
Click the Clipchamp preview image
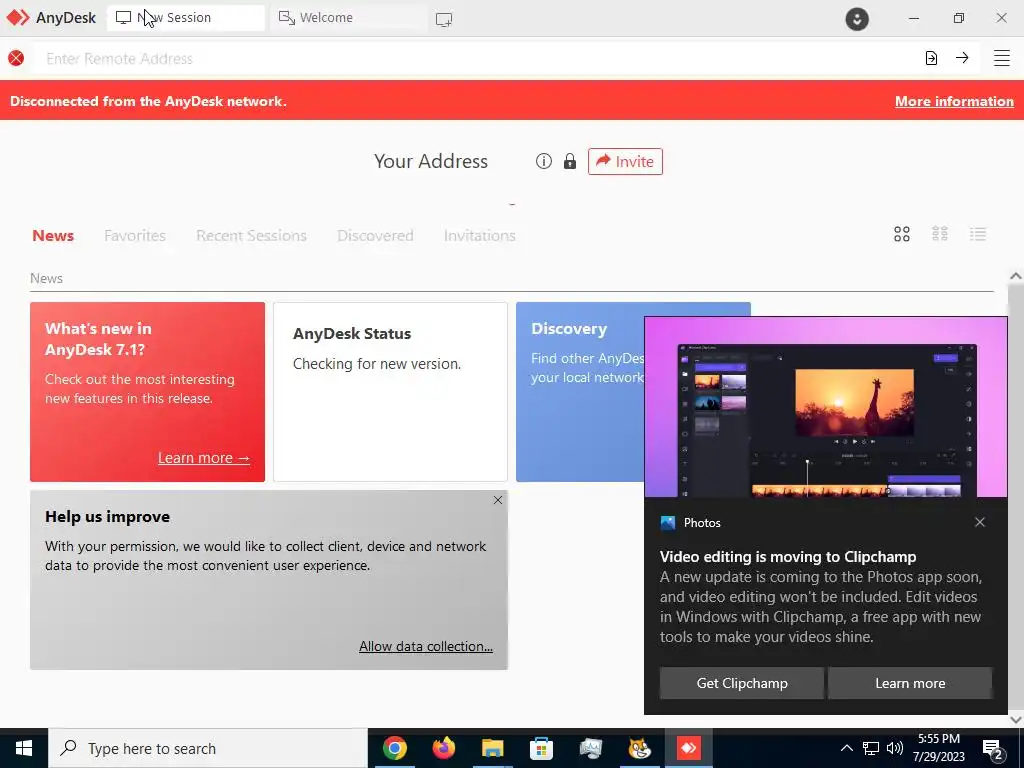[x=826, y=408]
